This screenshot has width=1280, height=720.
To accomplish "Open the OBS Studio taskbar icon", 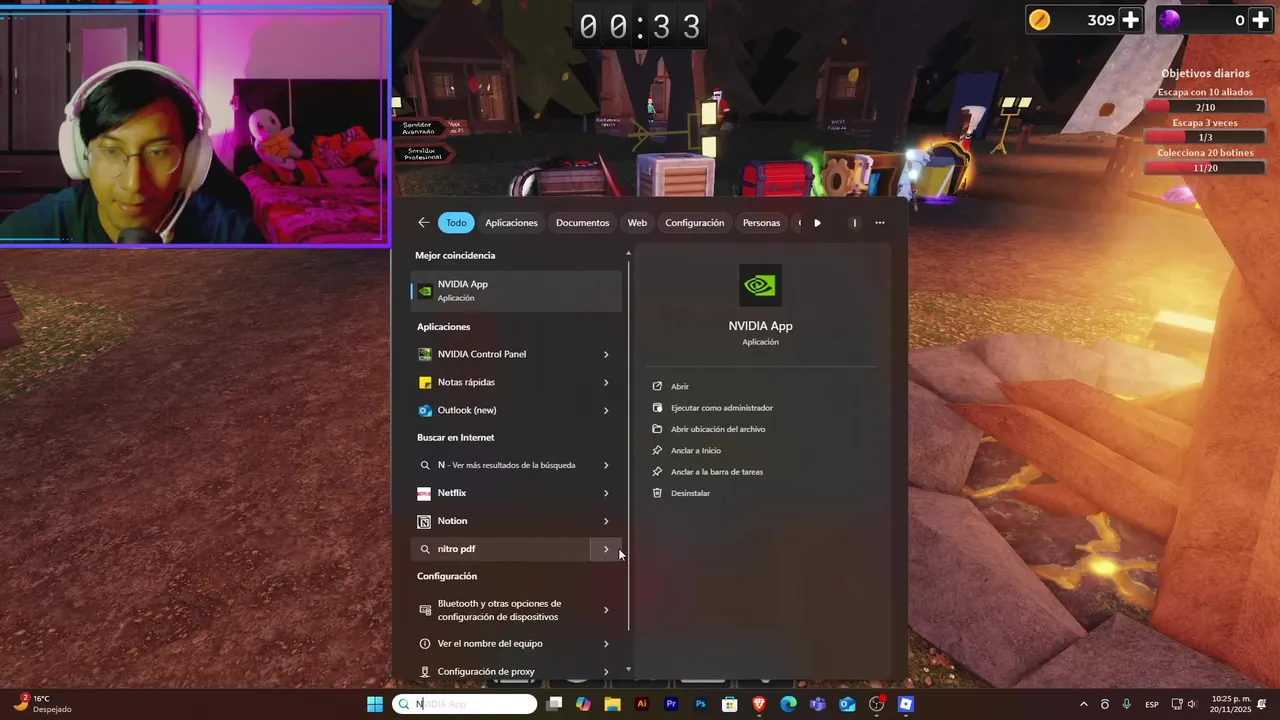I will (x=877, y=704).
